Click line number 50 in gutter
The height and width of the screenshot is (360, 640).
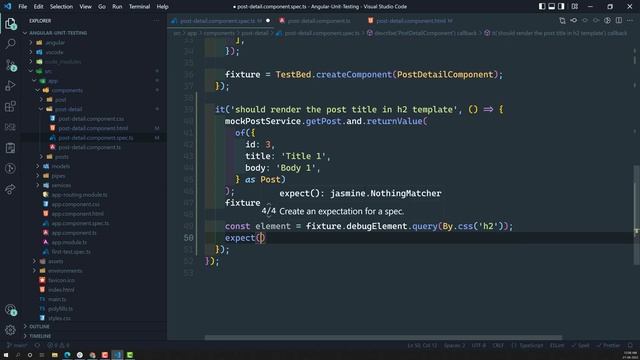(188, 238)
